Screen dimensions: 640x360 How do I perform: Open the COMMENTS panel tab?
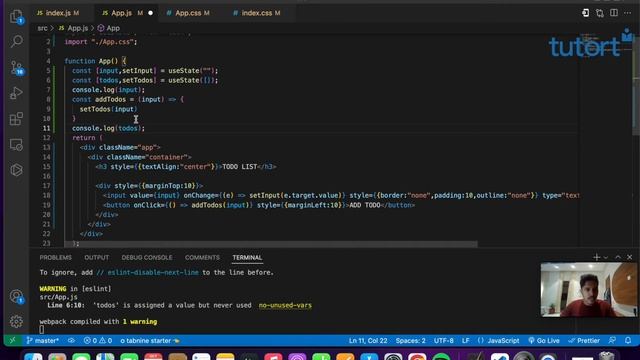[202, 258]
